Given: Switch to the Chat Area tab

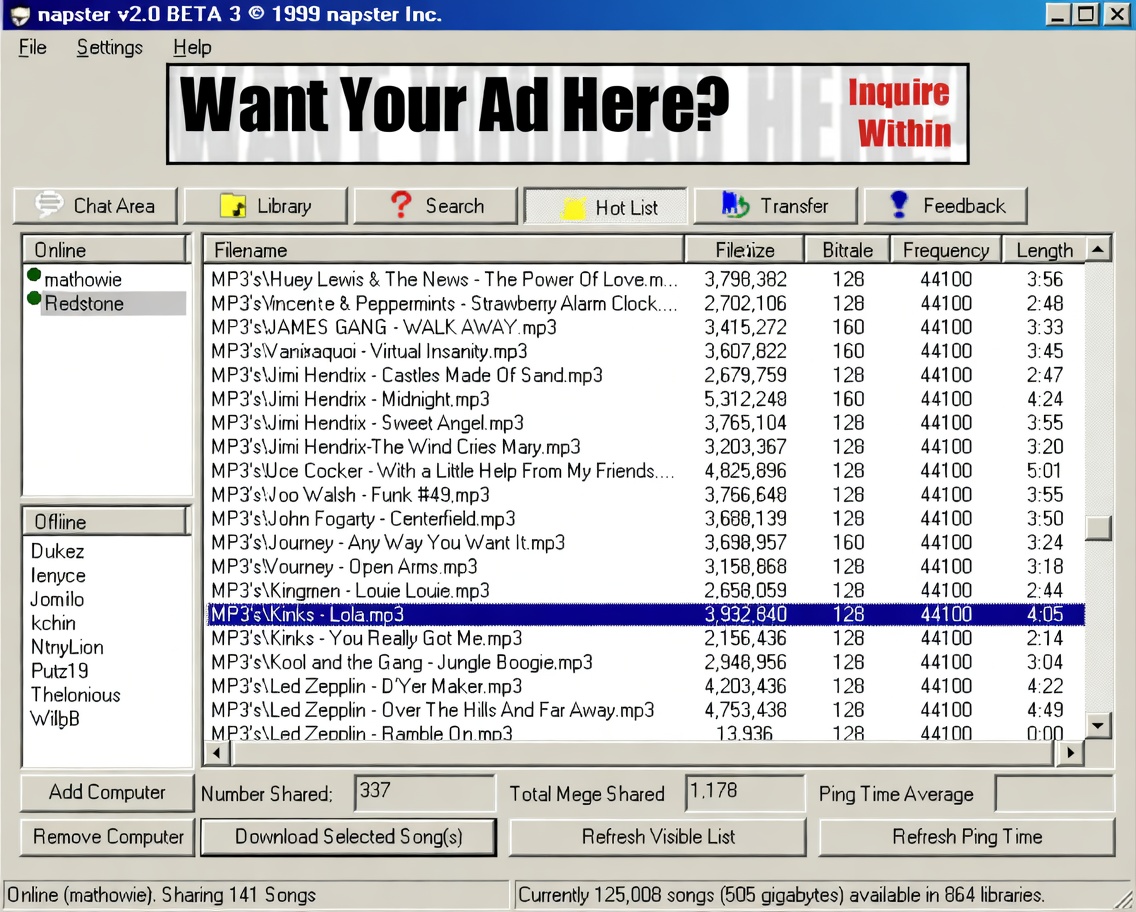Looking at the screenshot, I should point(96,206).
